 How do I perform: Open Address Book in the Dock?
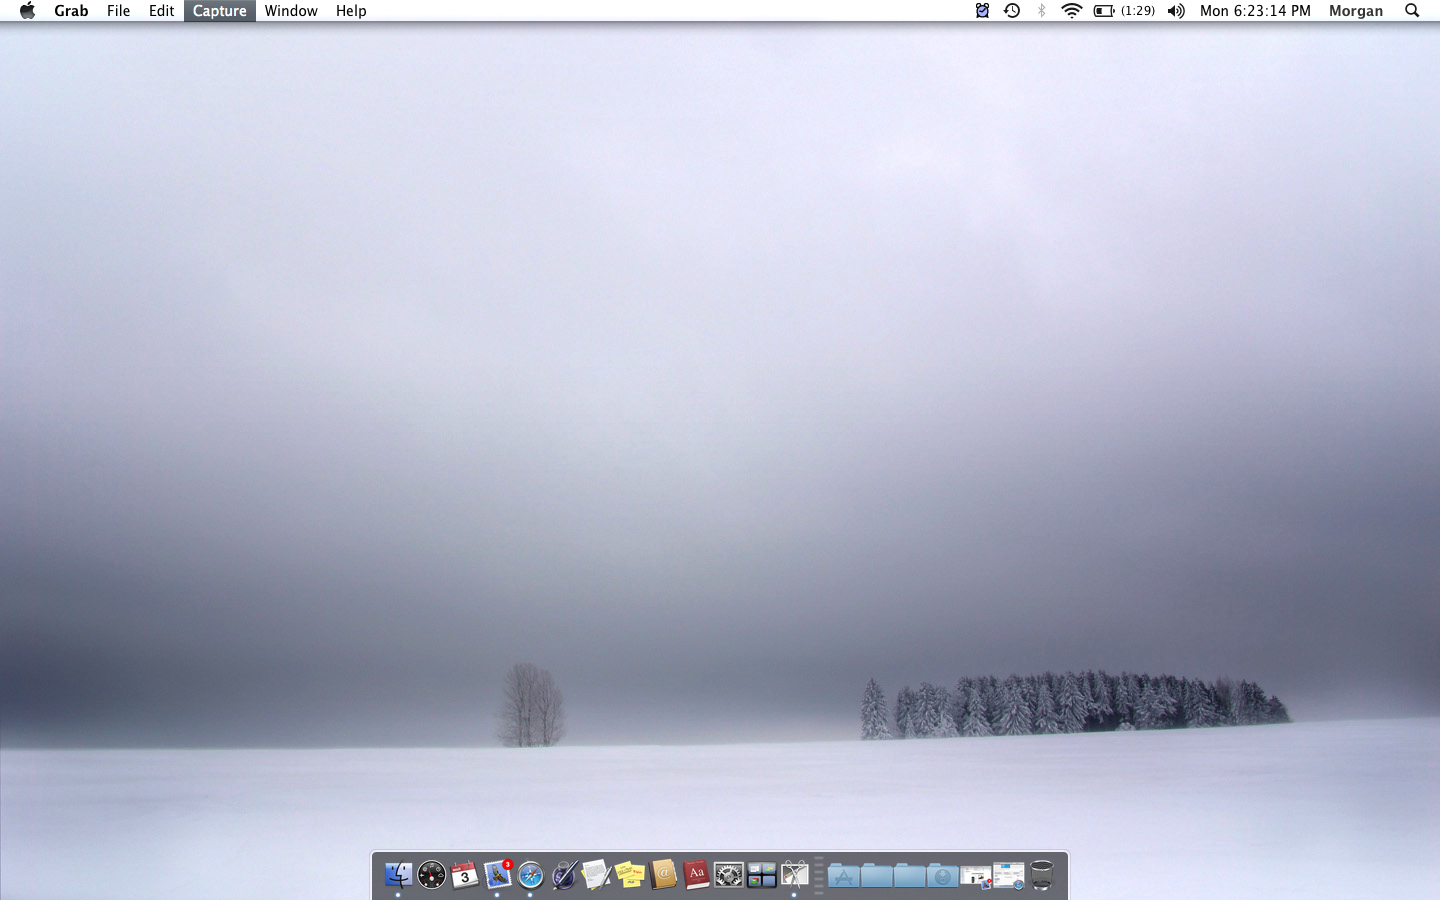coord(663,875)
